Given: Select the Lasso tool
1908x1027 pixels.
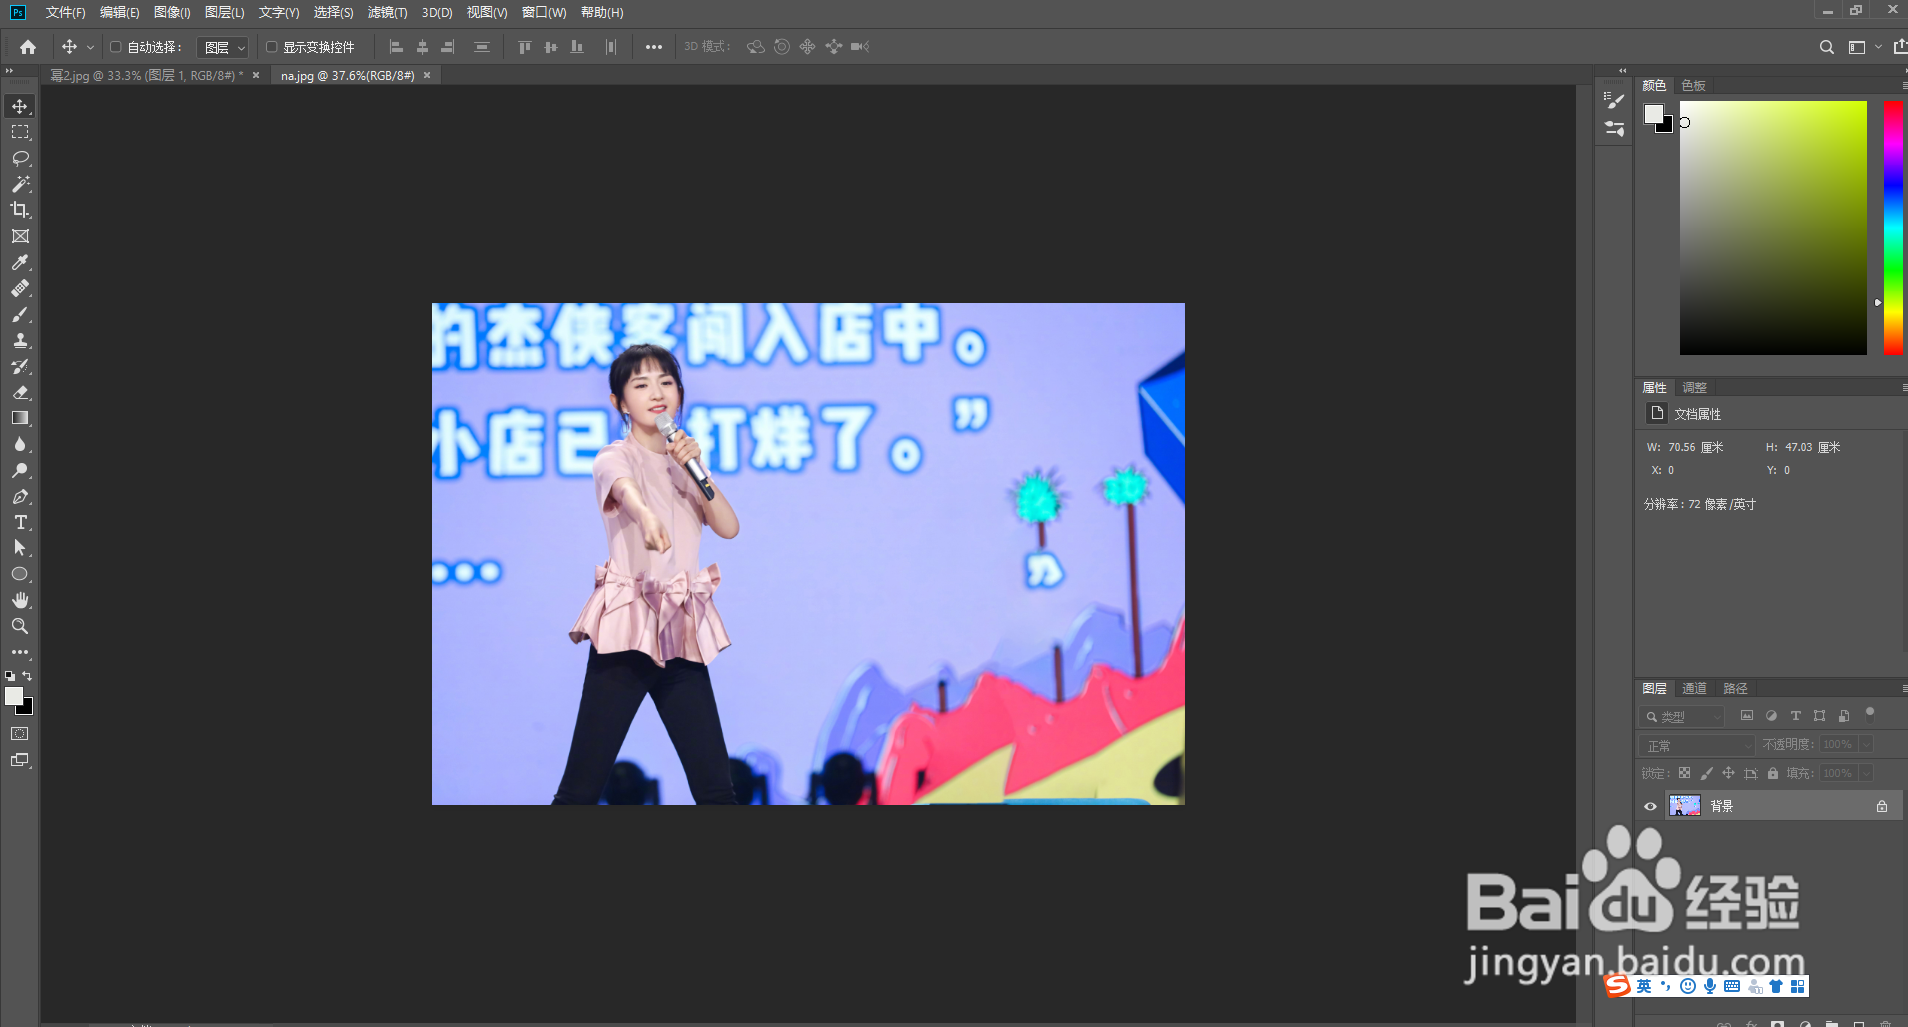Looking at the screenshot, I should (x=20, y=157).
